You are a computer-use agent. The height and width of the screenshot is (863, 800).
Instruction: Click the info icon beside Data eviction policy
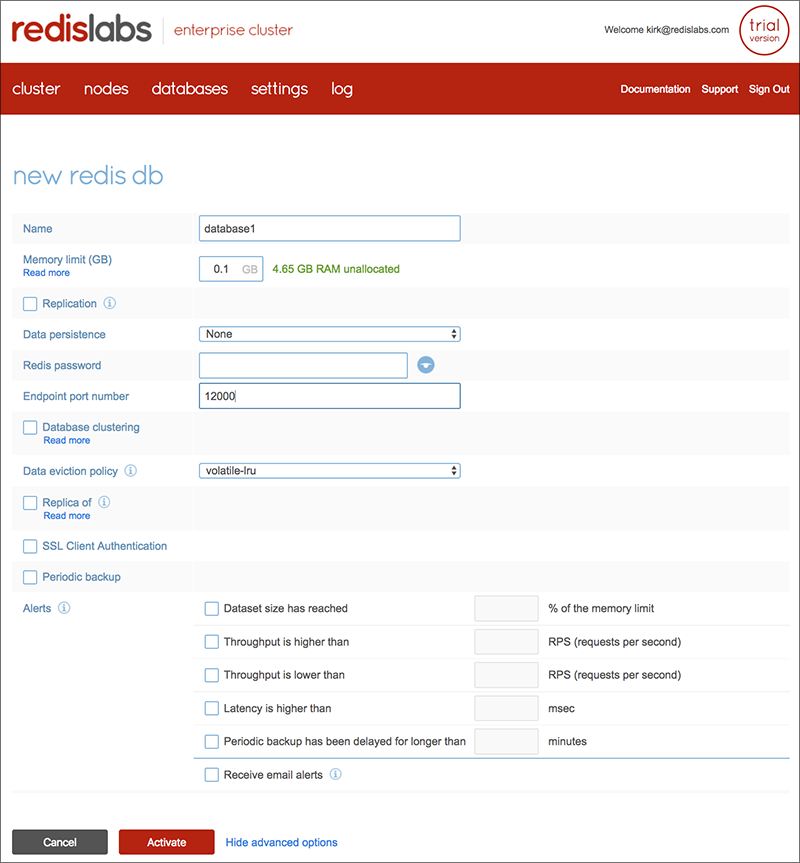[x=130, y=471]
